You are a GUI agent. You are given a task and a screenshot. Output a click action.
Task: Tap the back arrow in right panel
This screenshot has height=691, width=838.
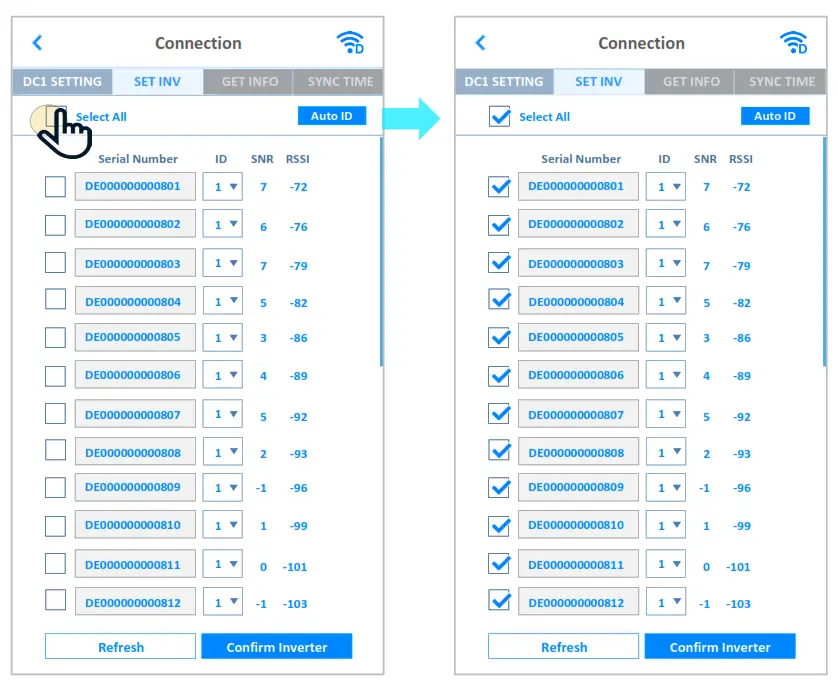480,43
